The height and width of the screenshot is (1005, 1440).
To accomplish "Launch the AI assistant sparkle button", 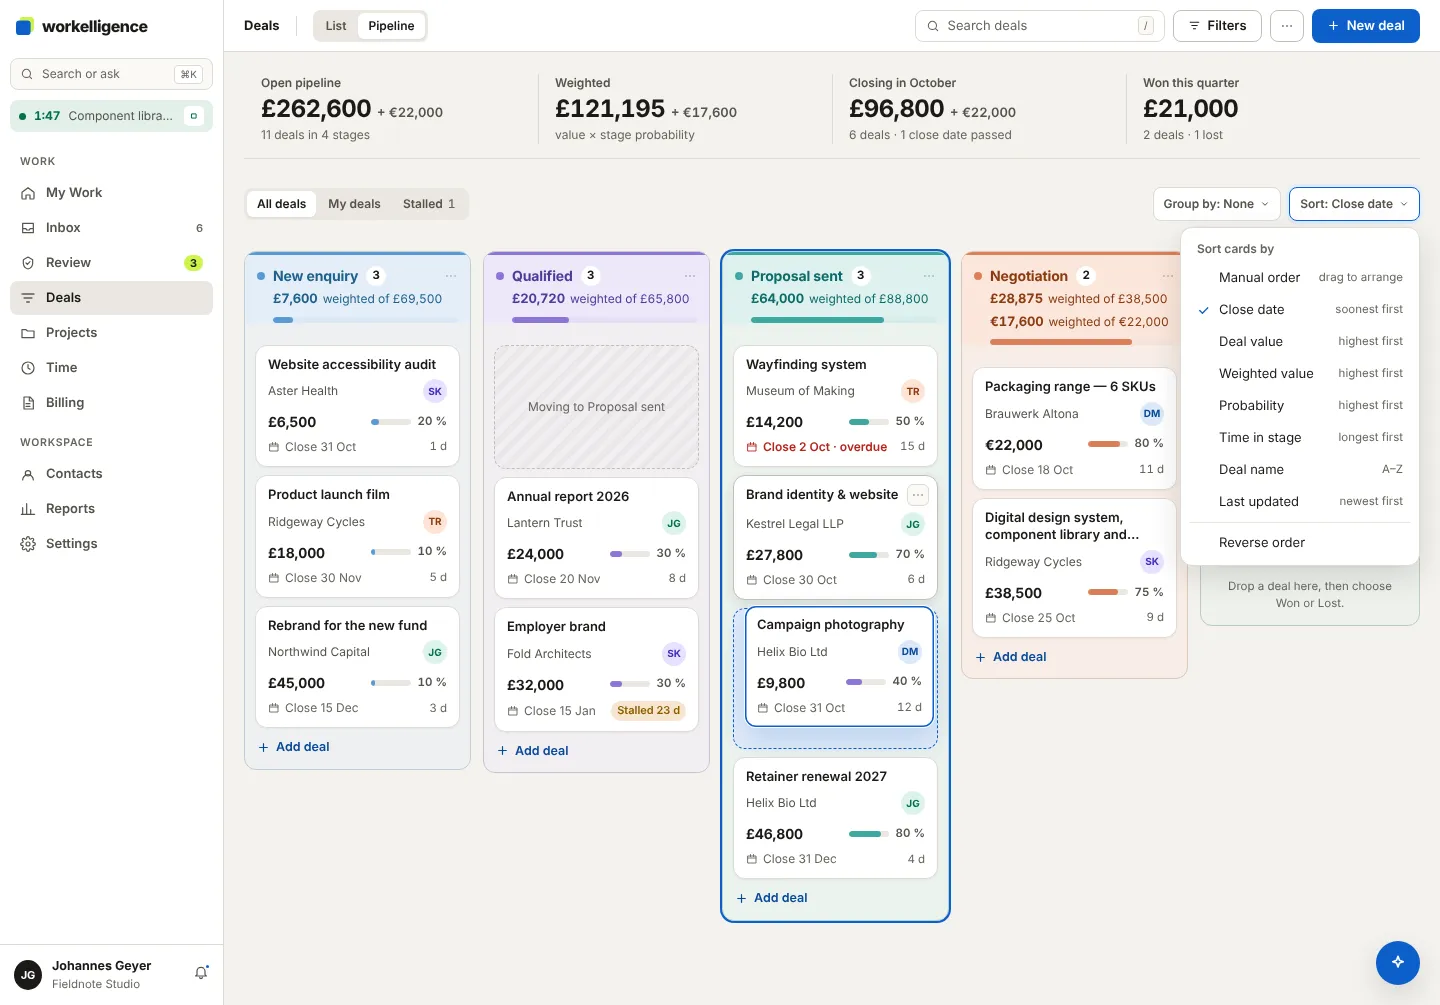I will [x=1398, y=962].
